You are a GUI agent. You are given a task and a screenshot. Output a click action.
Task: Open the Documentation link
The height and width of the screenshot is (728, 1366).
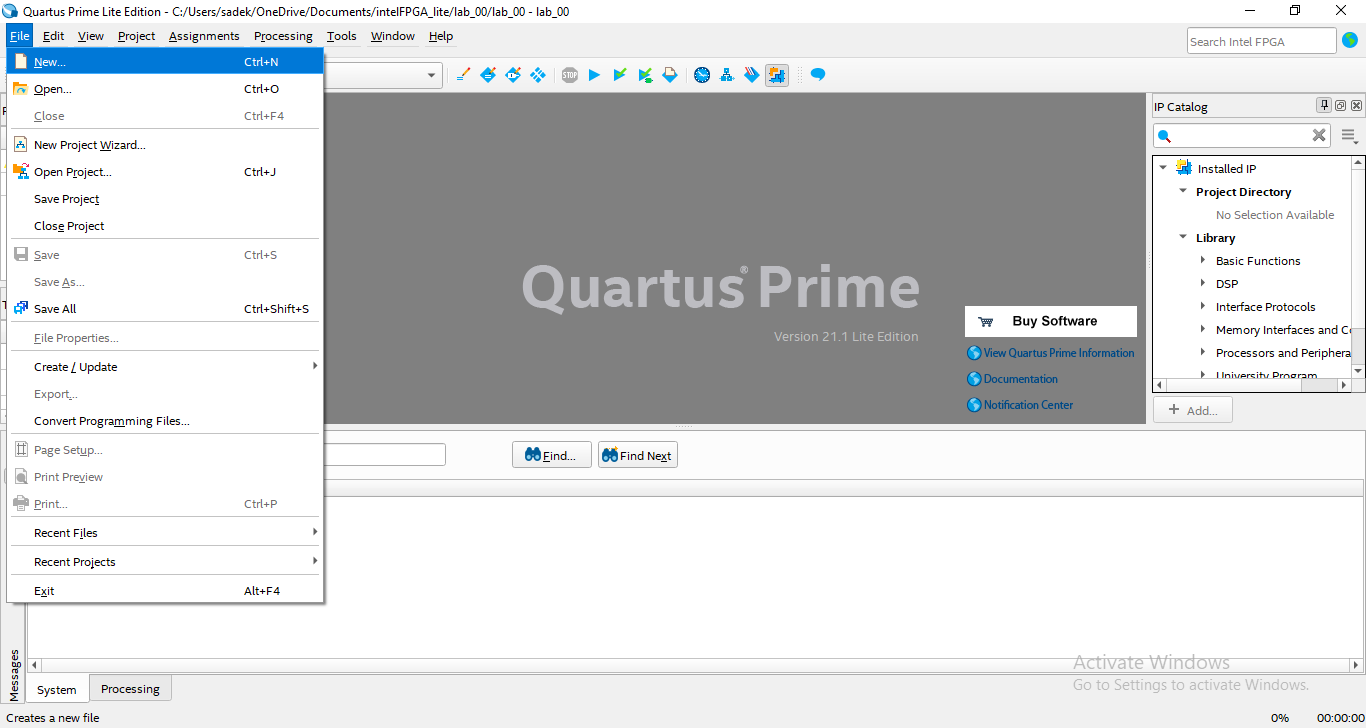1020,379
